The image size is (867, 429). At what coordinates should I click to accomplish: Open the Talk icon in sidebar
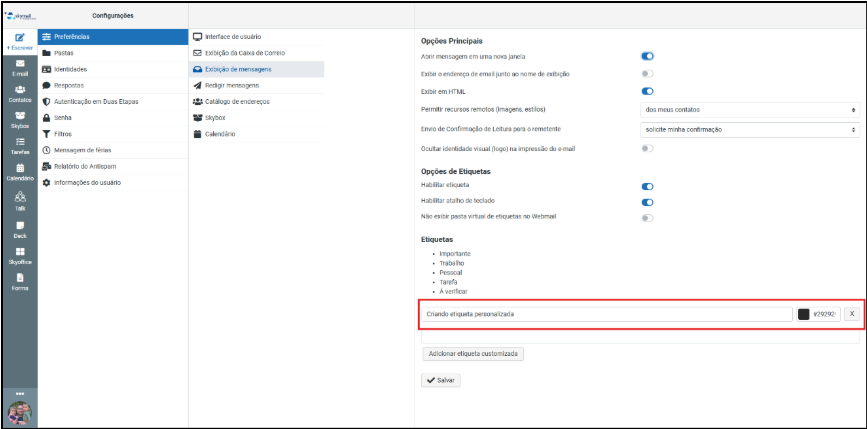(20, 201)
